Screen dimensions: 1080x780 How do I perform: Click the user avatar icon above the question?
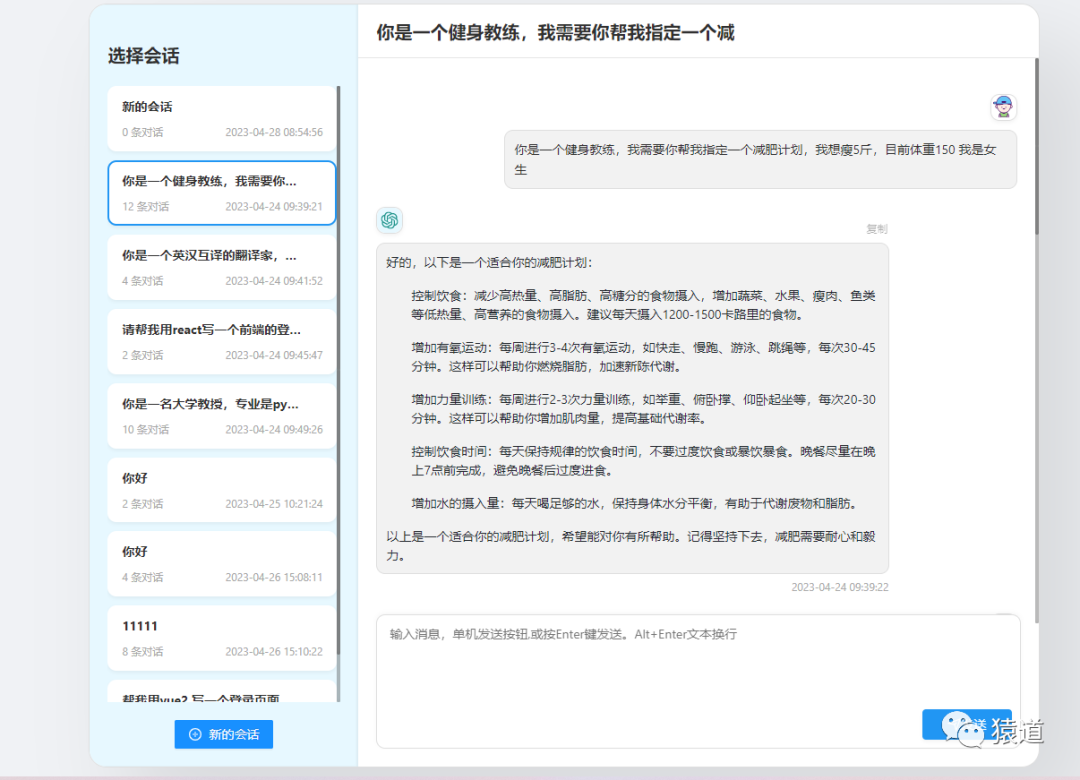1003,106
